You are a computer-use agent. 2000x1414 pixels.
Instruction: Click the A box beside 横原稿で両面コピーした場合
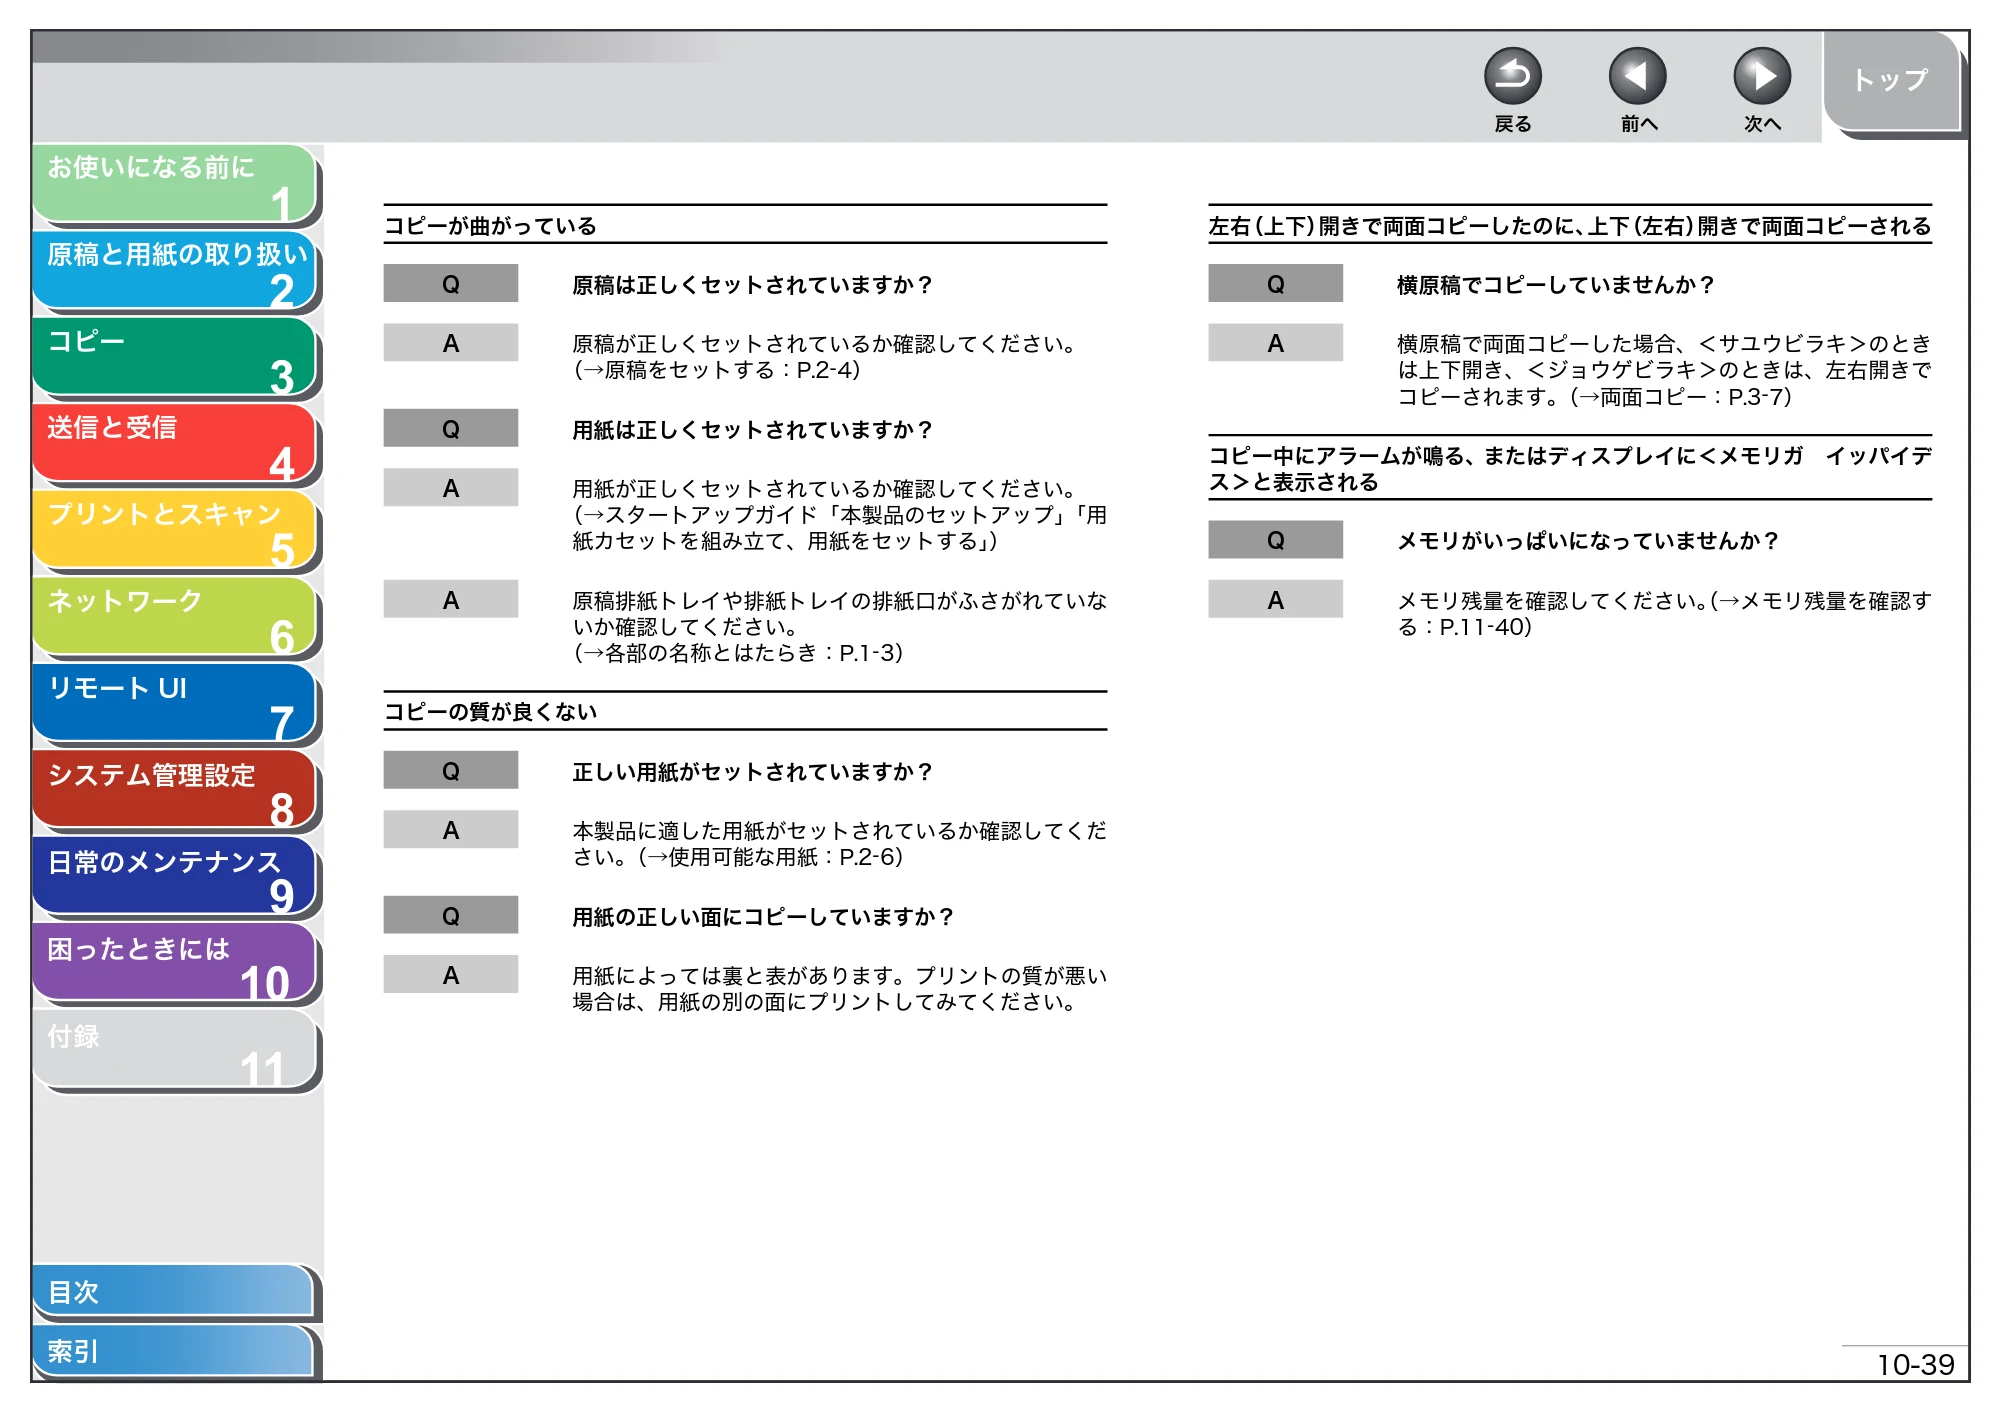1275,343
